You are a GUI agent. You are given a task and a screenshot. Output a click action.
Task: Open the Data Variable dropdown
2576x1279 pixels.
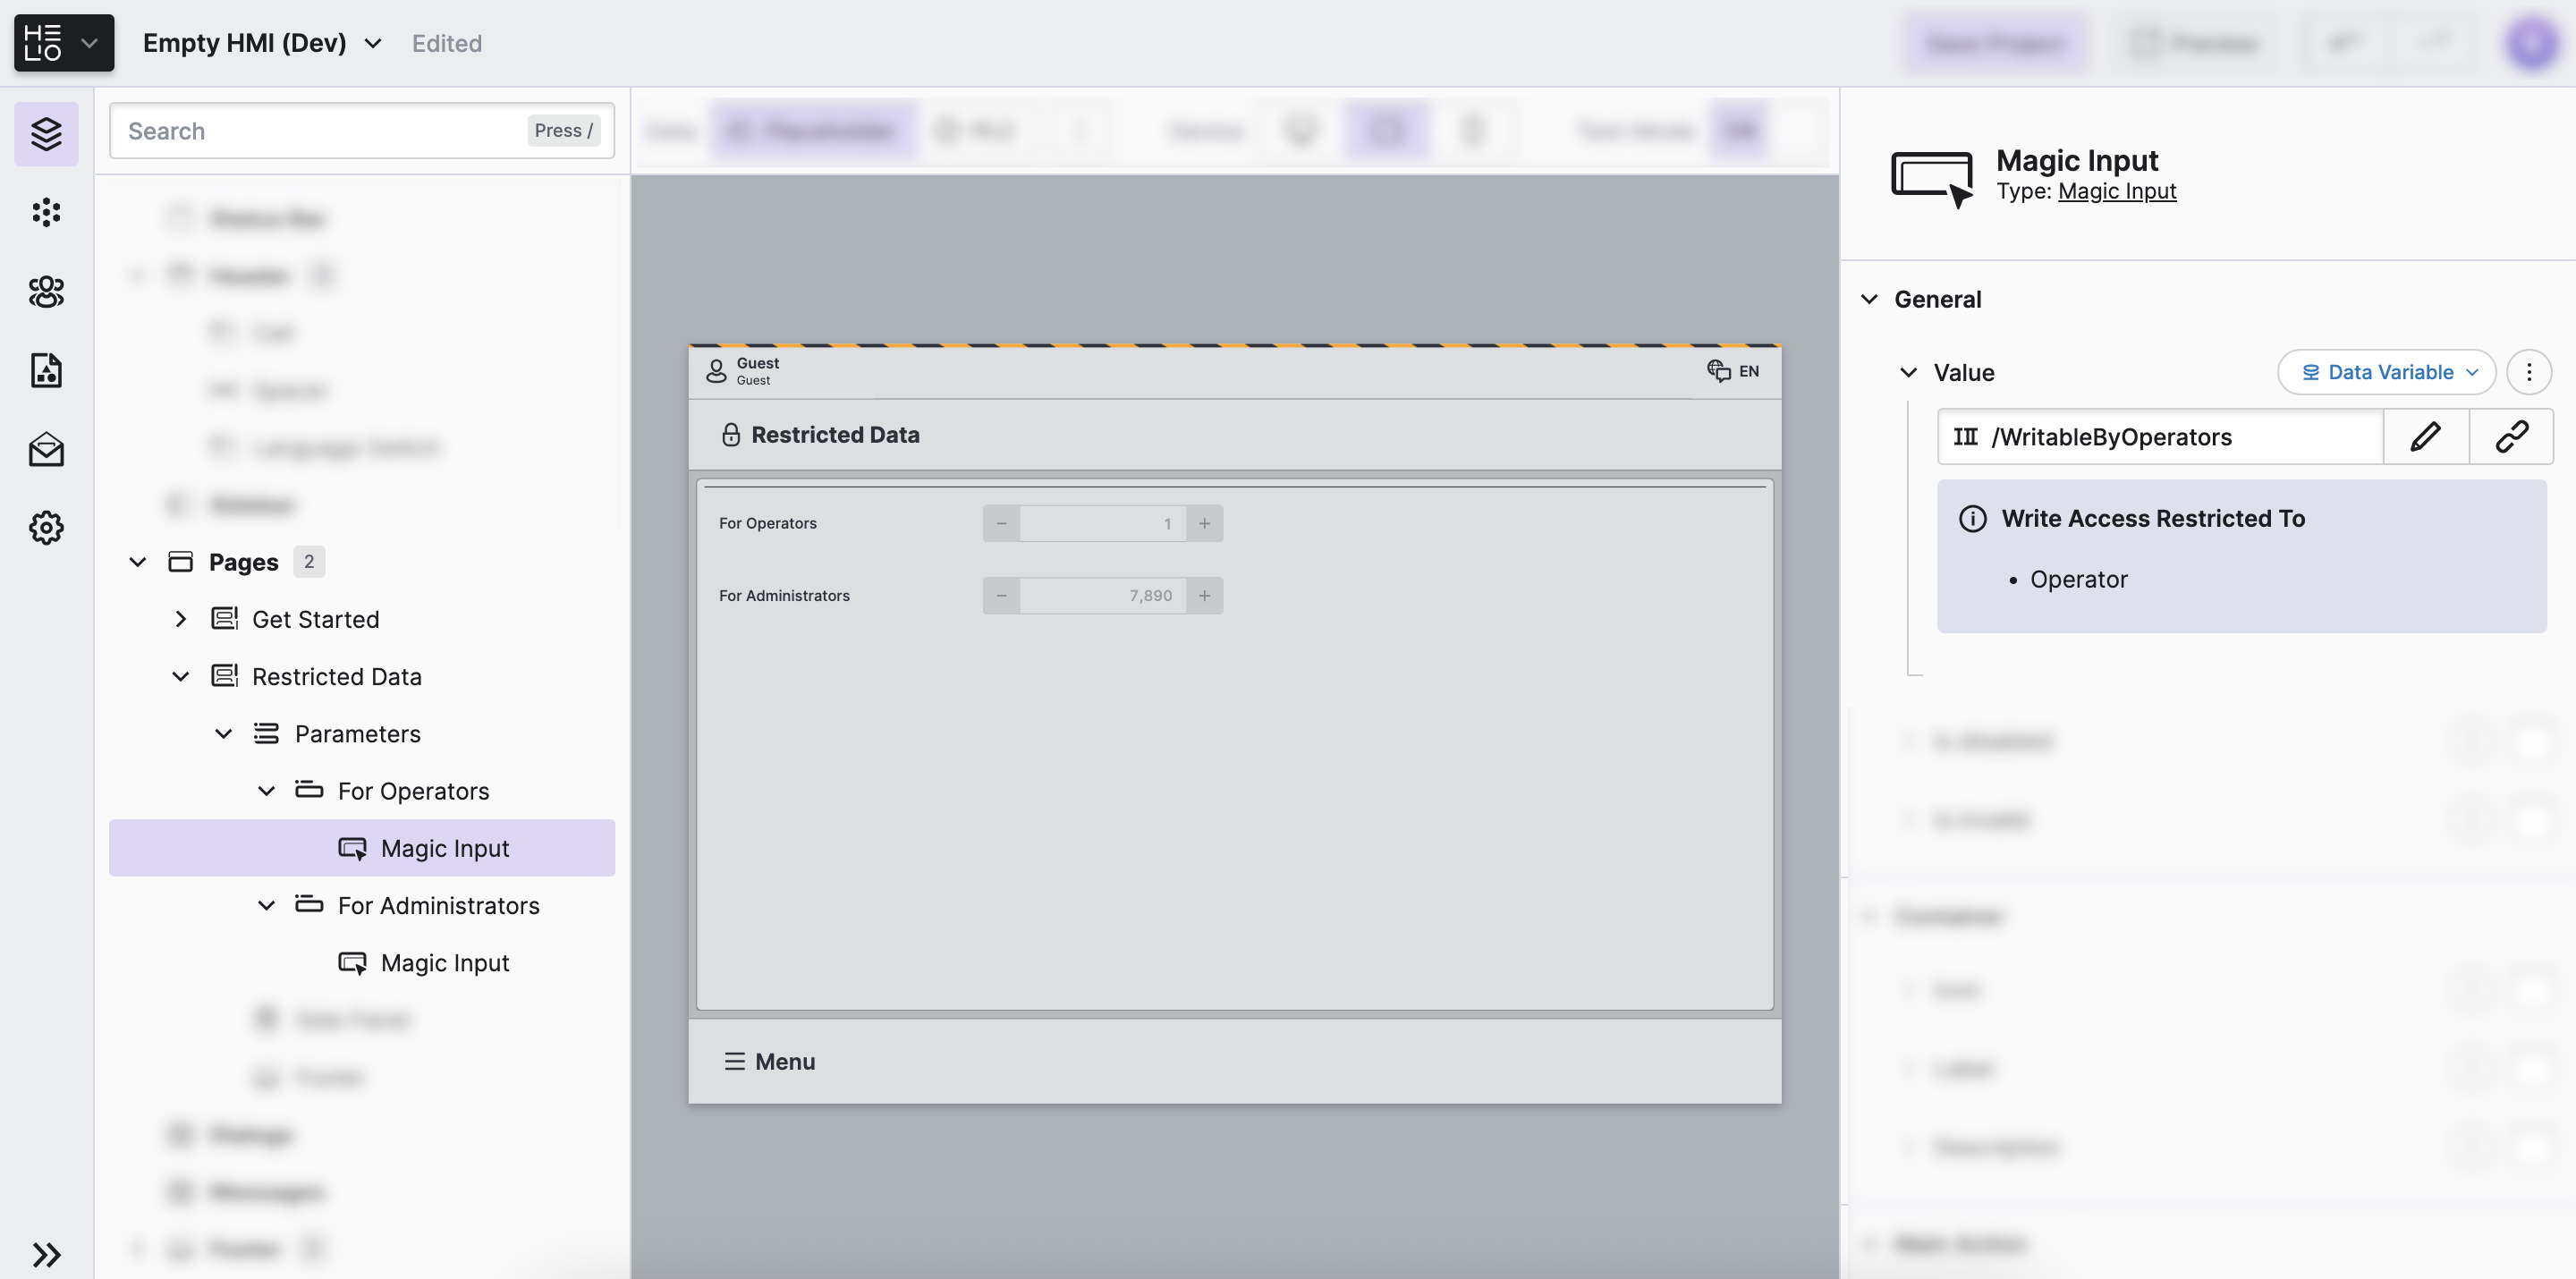(x=2386, y=372)
